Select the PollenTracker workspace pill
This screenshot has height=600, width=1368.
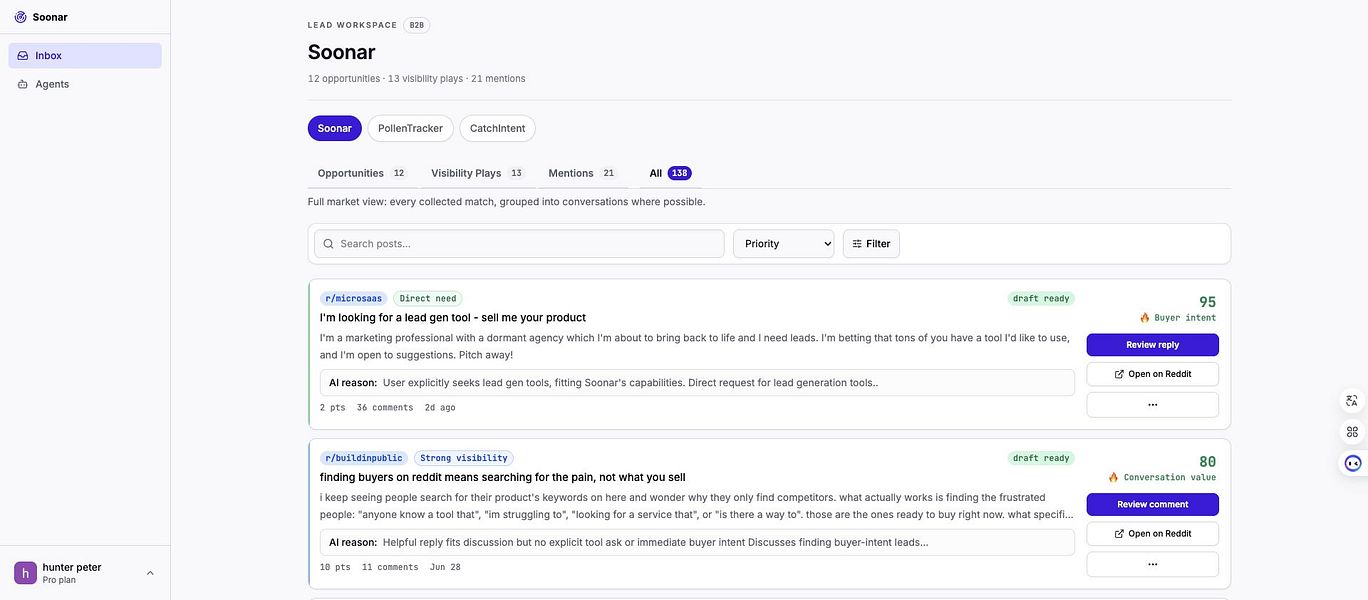click(410, 128)
